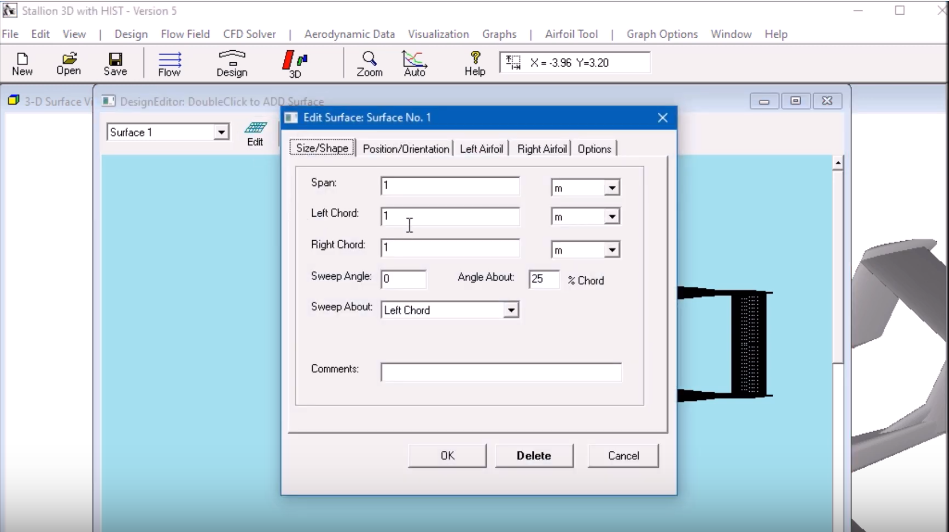Open the Flow Field menu

(185, 34)
